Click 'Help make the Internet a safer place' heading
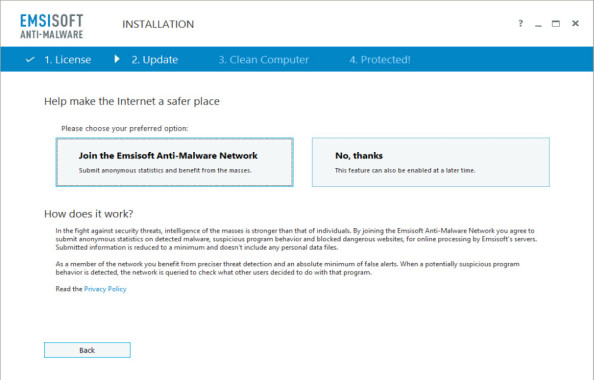The image size is (594, 380). click(132, 101)
